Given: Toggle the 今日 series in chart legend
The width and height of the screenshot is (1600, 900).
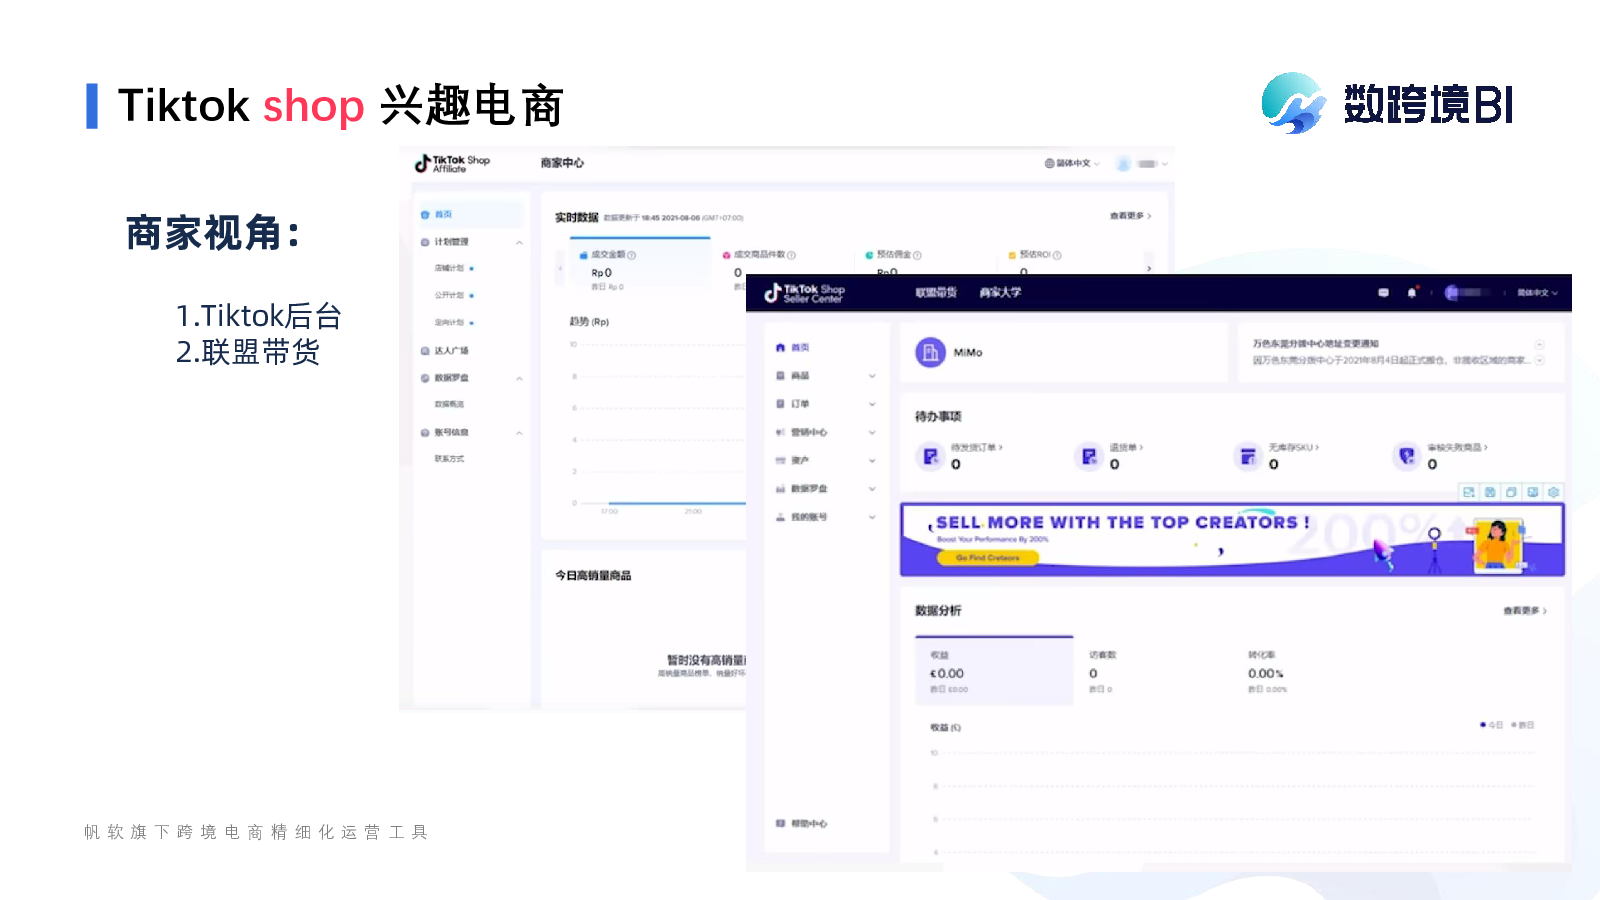Looking at the screenshot, I should pyautogui.click(x=1492, y=725).
